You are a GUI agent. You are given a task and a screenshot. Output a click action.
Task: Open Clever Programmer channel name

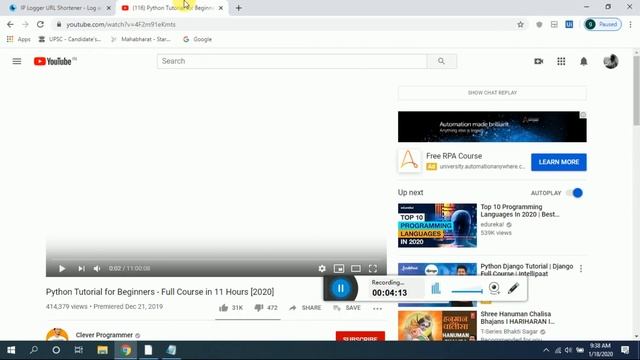(104, 335)
